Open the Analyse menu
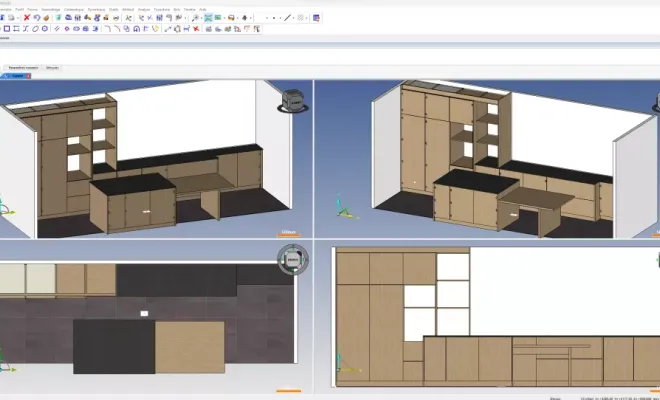Screen dimensions: 660x400 [144, 9]
